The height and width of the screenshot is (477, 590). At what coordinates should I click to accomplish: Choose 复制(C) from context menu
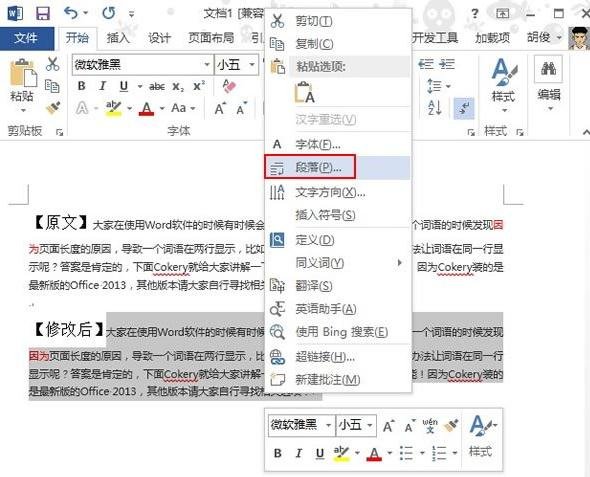pos(339,44)
